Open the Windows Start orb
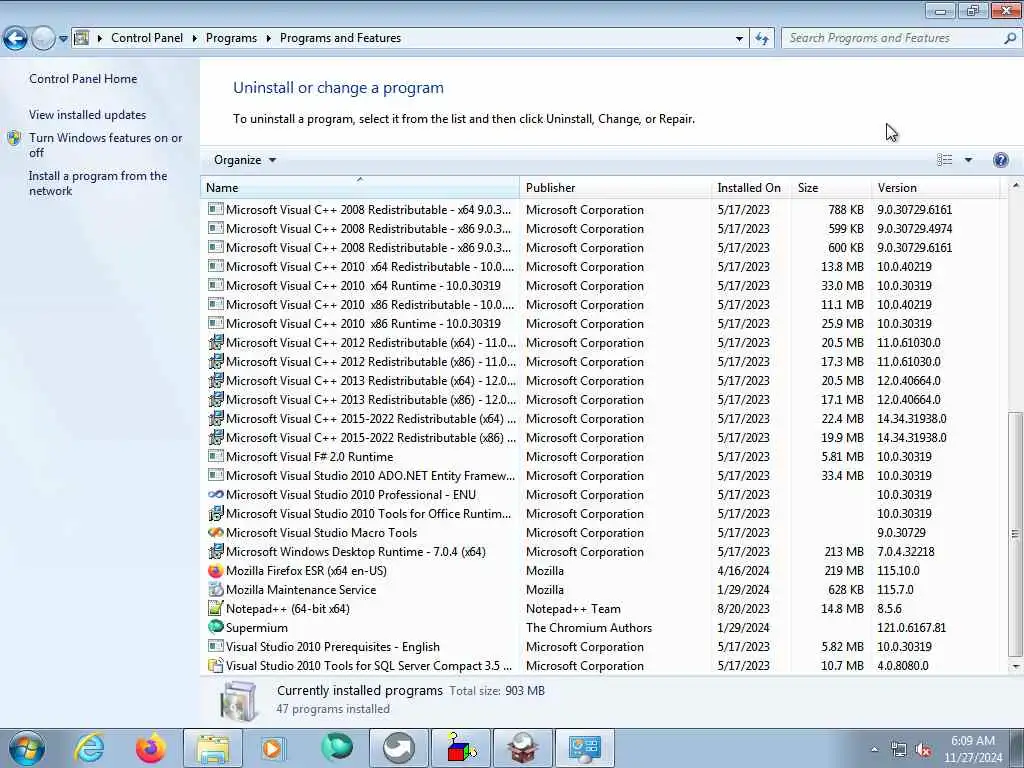 pyautogui.click(x=27, y=748)
